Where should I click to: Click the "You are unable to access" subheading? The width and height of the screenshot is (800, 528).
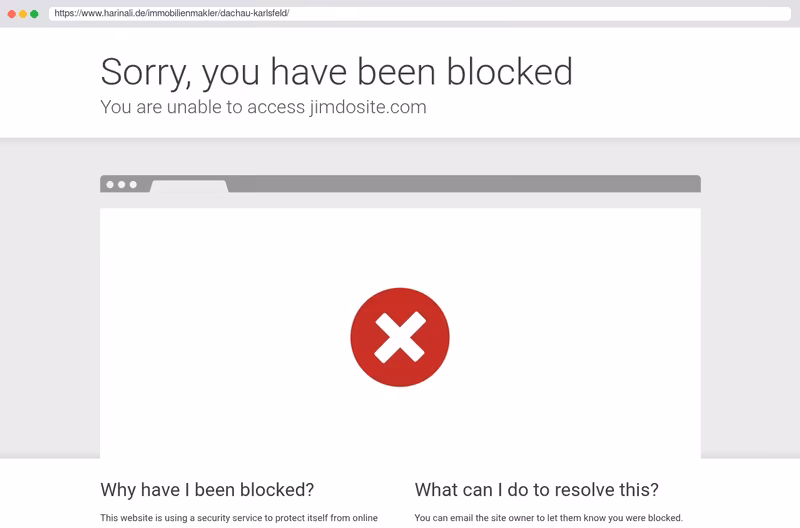tap(203, 107)
